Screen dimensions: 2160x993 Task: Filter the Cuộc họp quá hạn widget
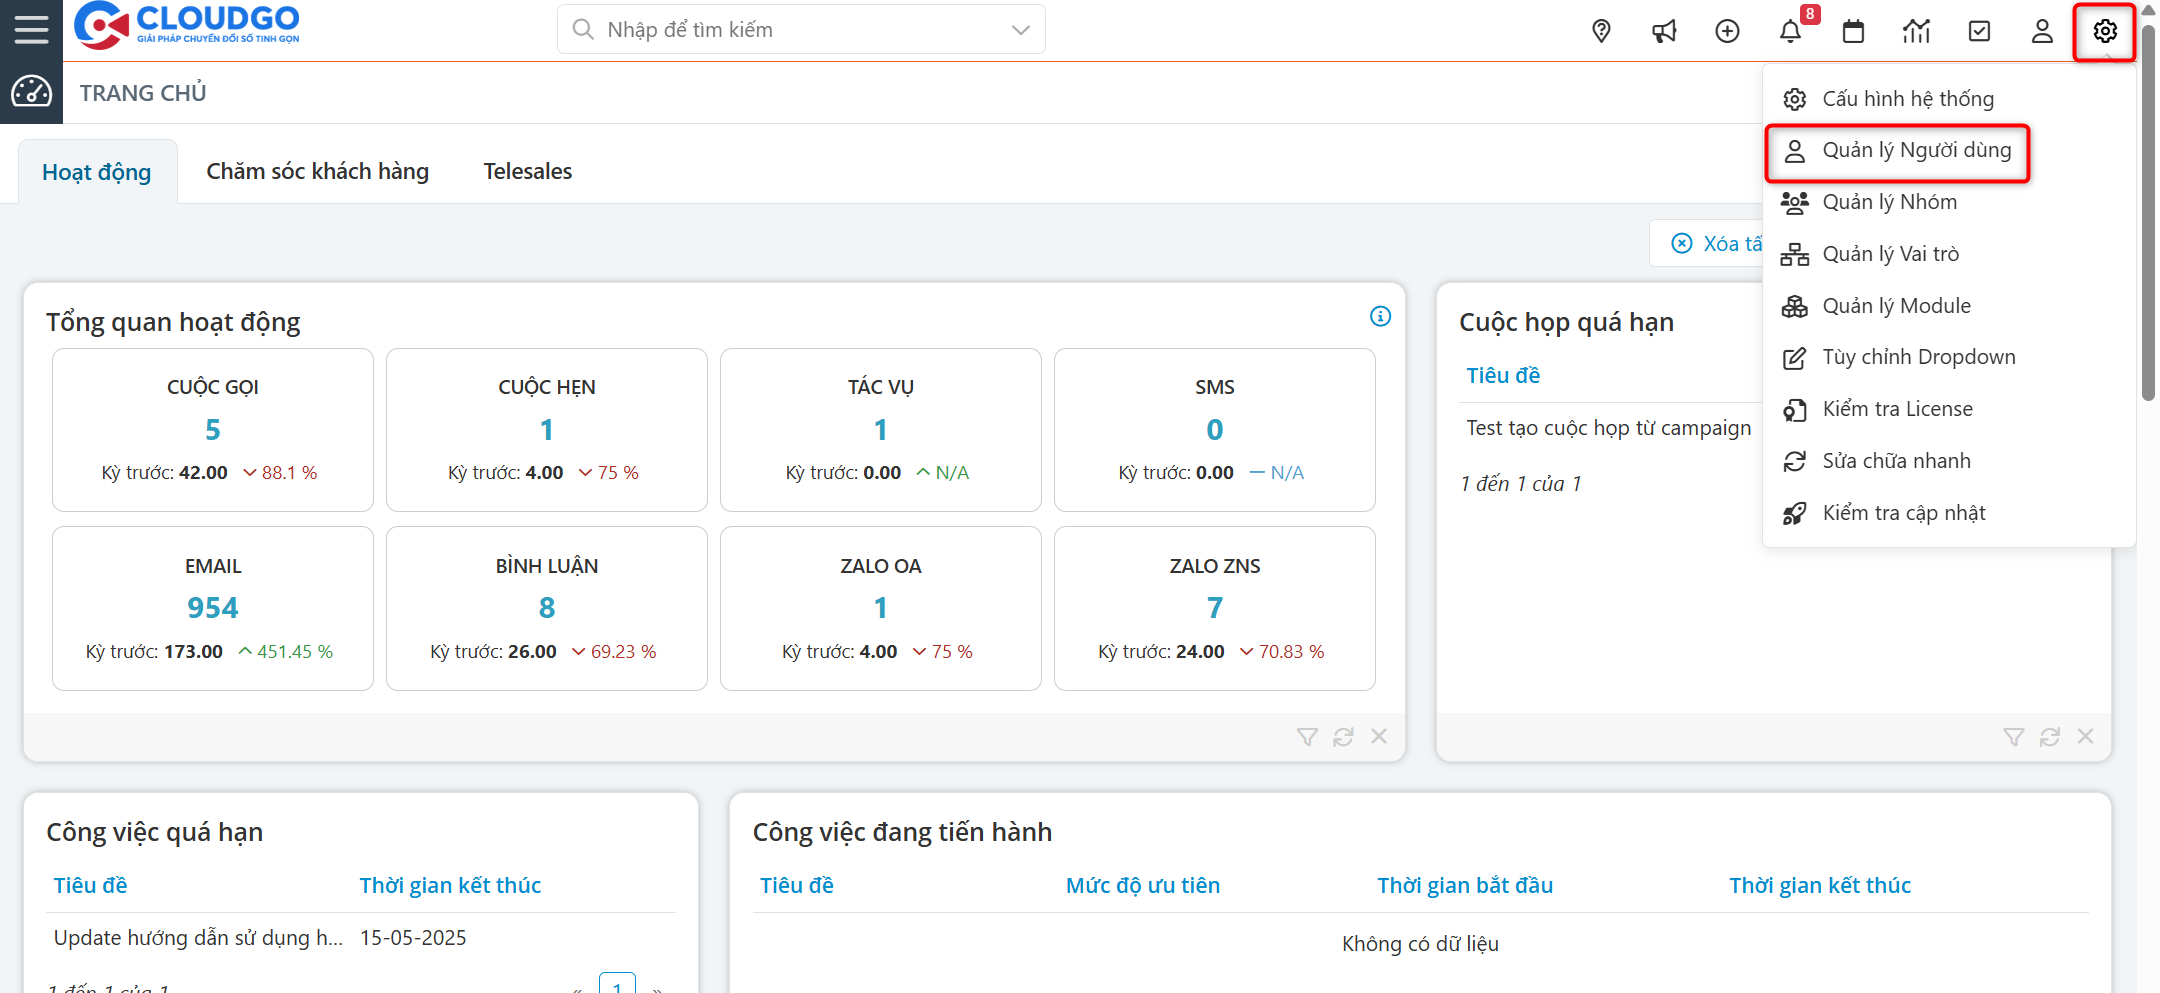point(2013,737)
